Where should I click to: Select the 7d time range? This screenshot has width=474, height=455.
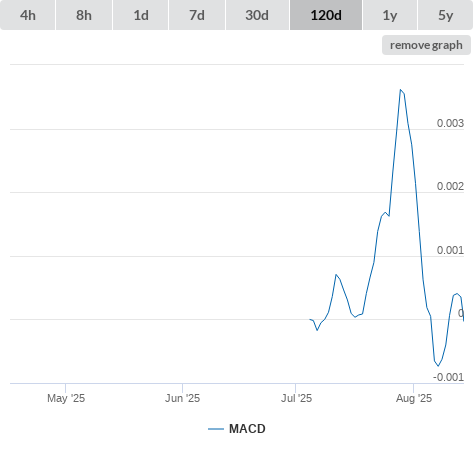coord(197,15)
